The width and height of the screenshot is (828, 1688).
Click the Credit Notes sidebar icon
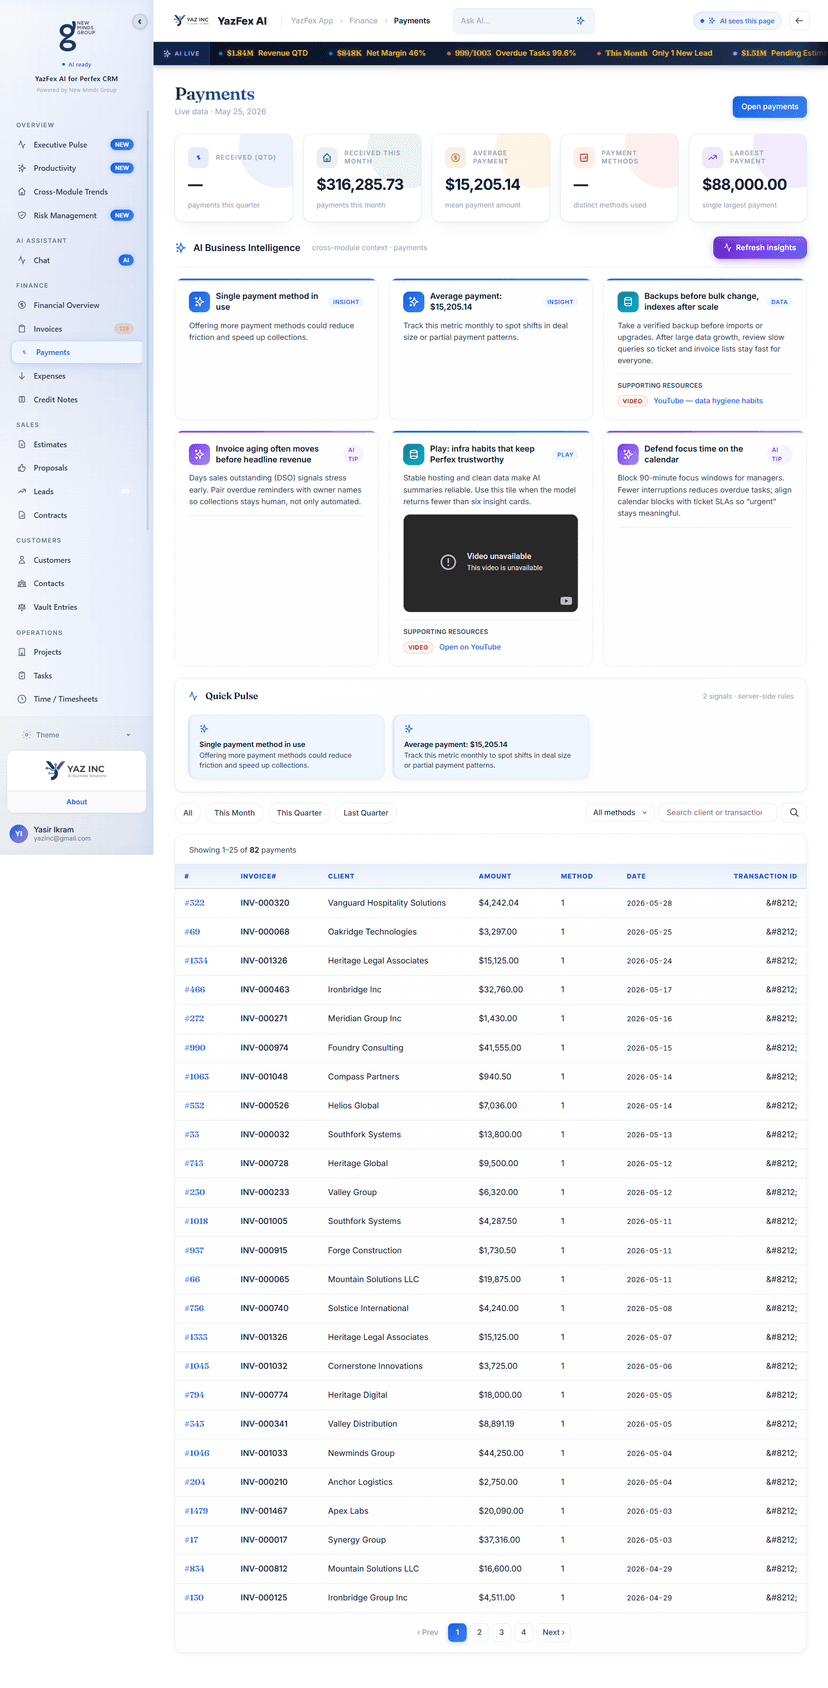pyautogui.click(x=22, y=400)
